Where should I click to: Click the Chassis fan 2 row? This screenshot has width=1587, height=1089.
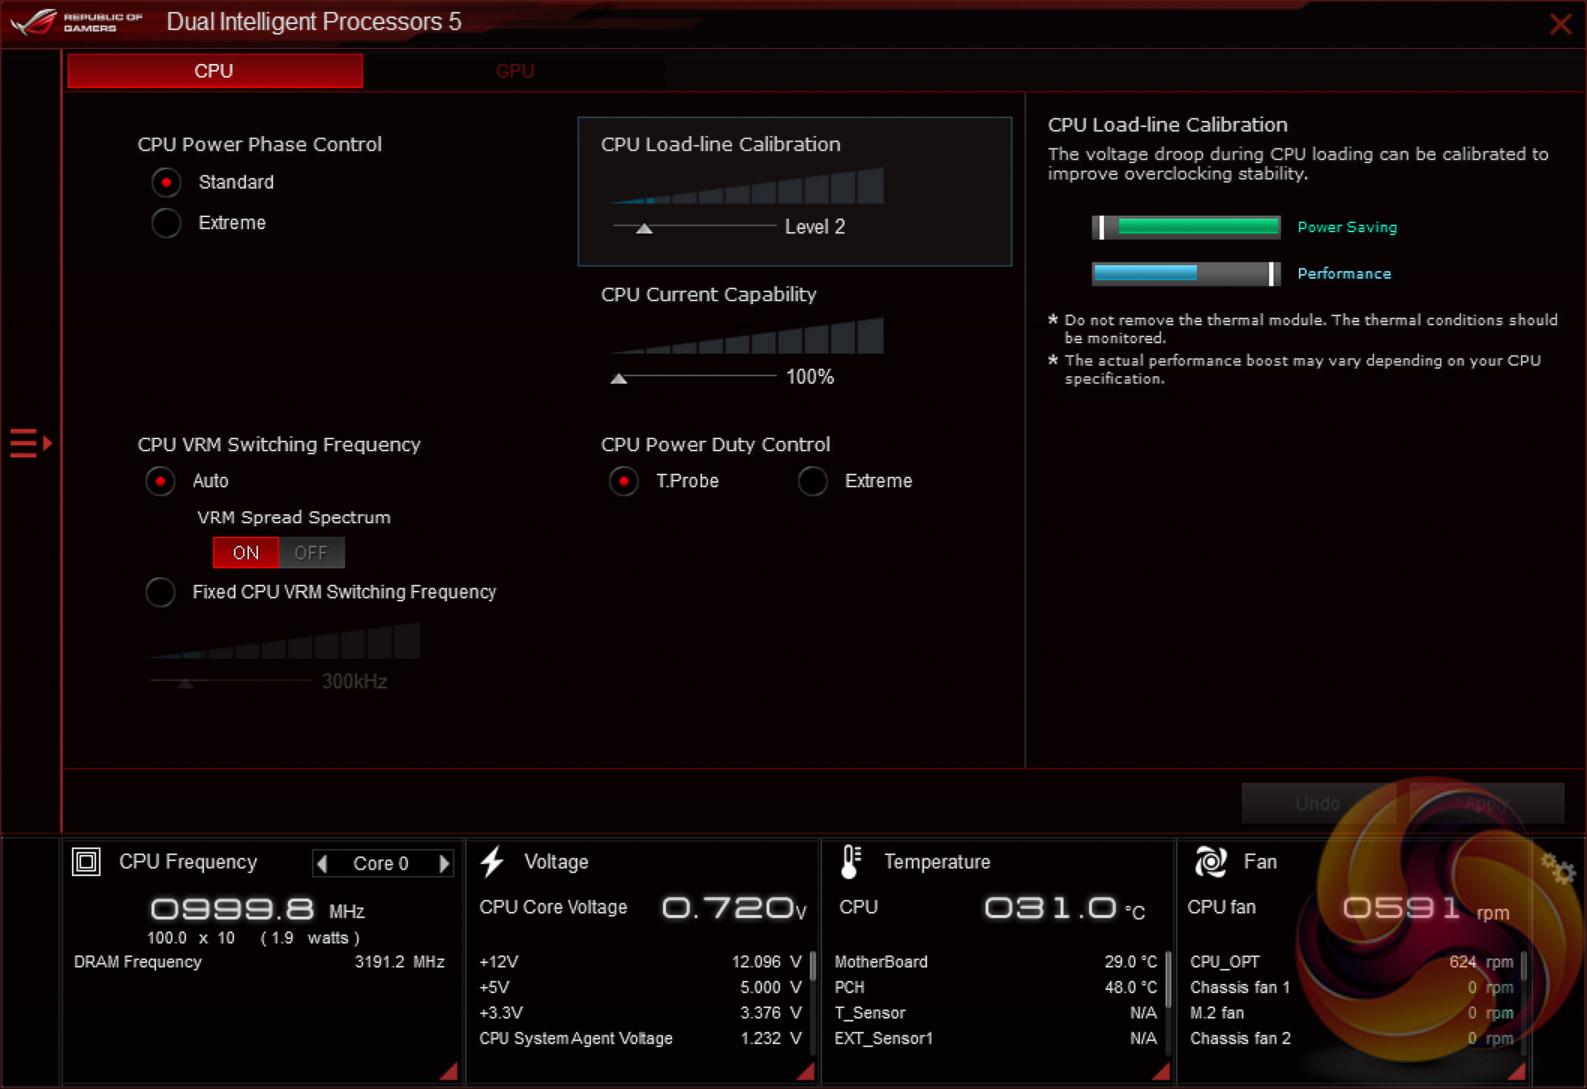[x=1352, y=1039]
